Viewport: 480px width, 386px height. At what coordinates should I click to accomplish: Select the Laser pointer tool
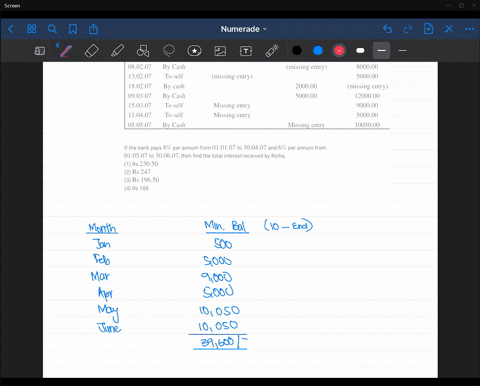tap(272, 51)
